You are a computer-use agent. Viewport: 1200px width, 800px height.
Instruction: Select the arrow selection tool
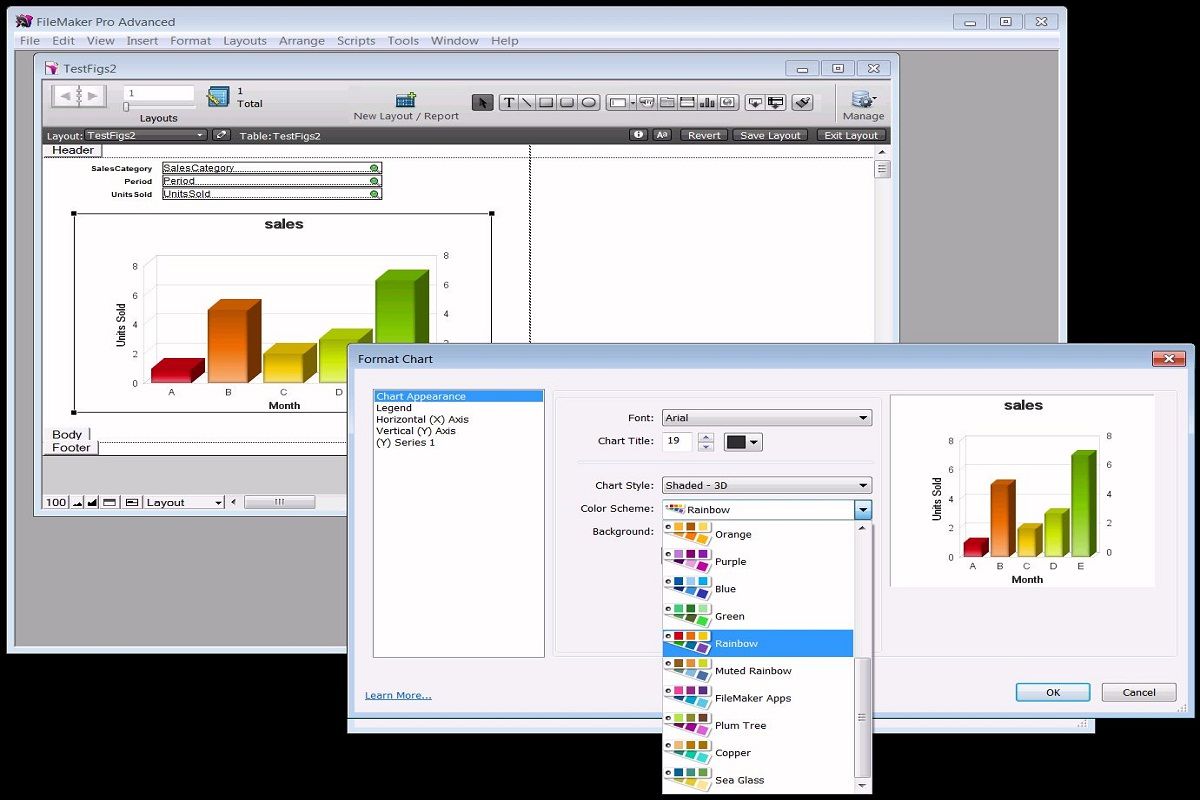click(x=483, y=102)
